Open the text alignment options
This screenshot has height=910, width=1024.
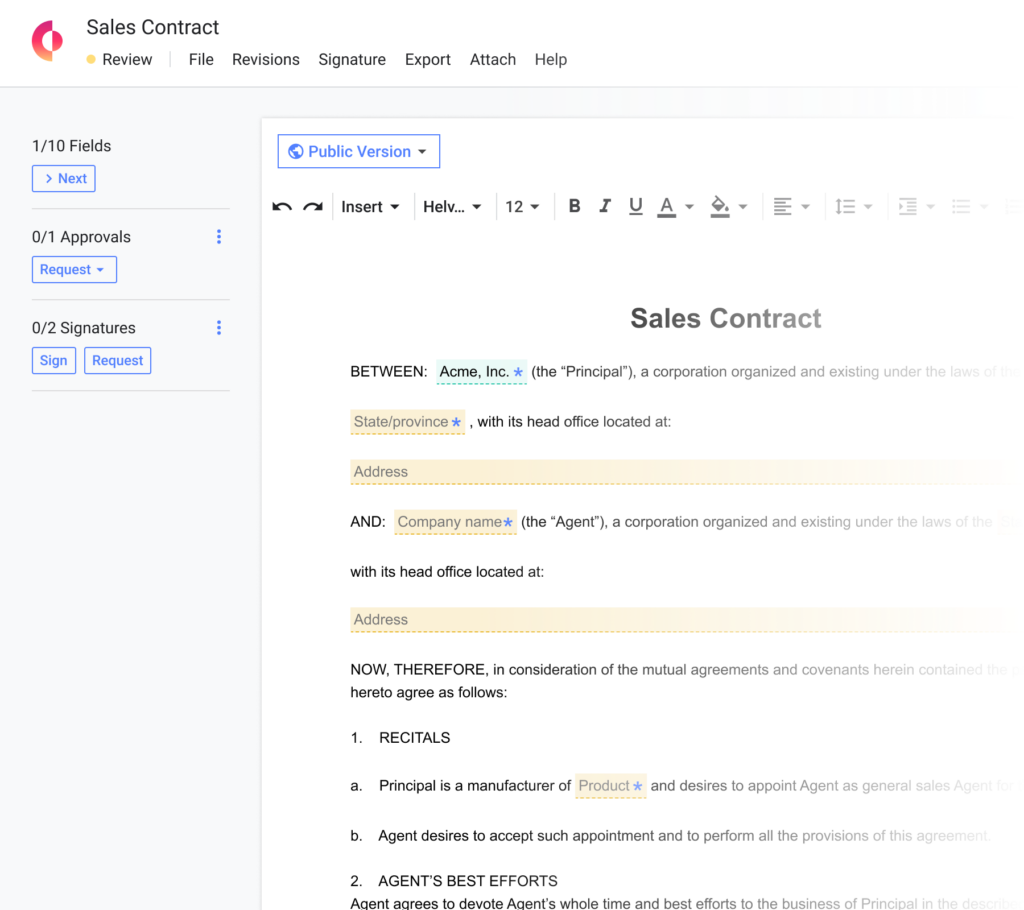791,207
